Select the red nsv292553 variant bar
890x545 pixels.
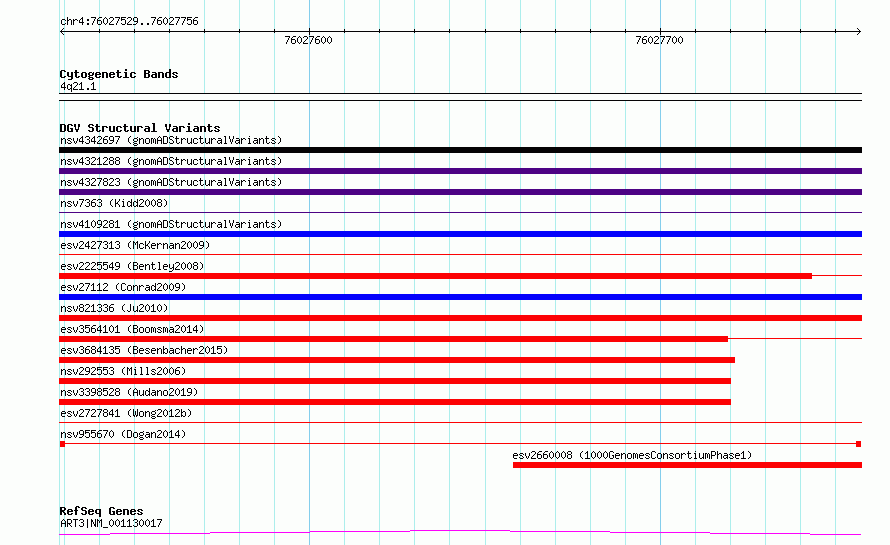coord(395,381)
